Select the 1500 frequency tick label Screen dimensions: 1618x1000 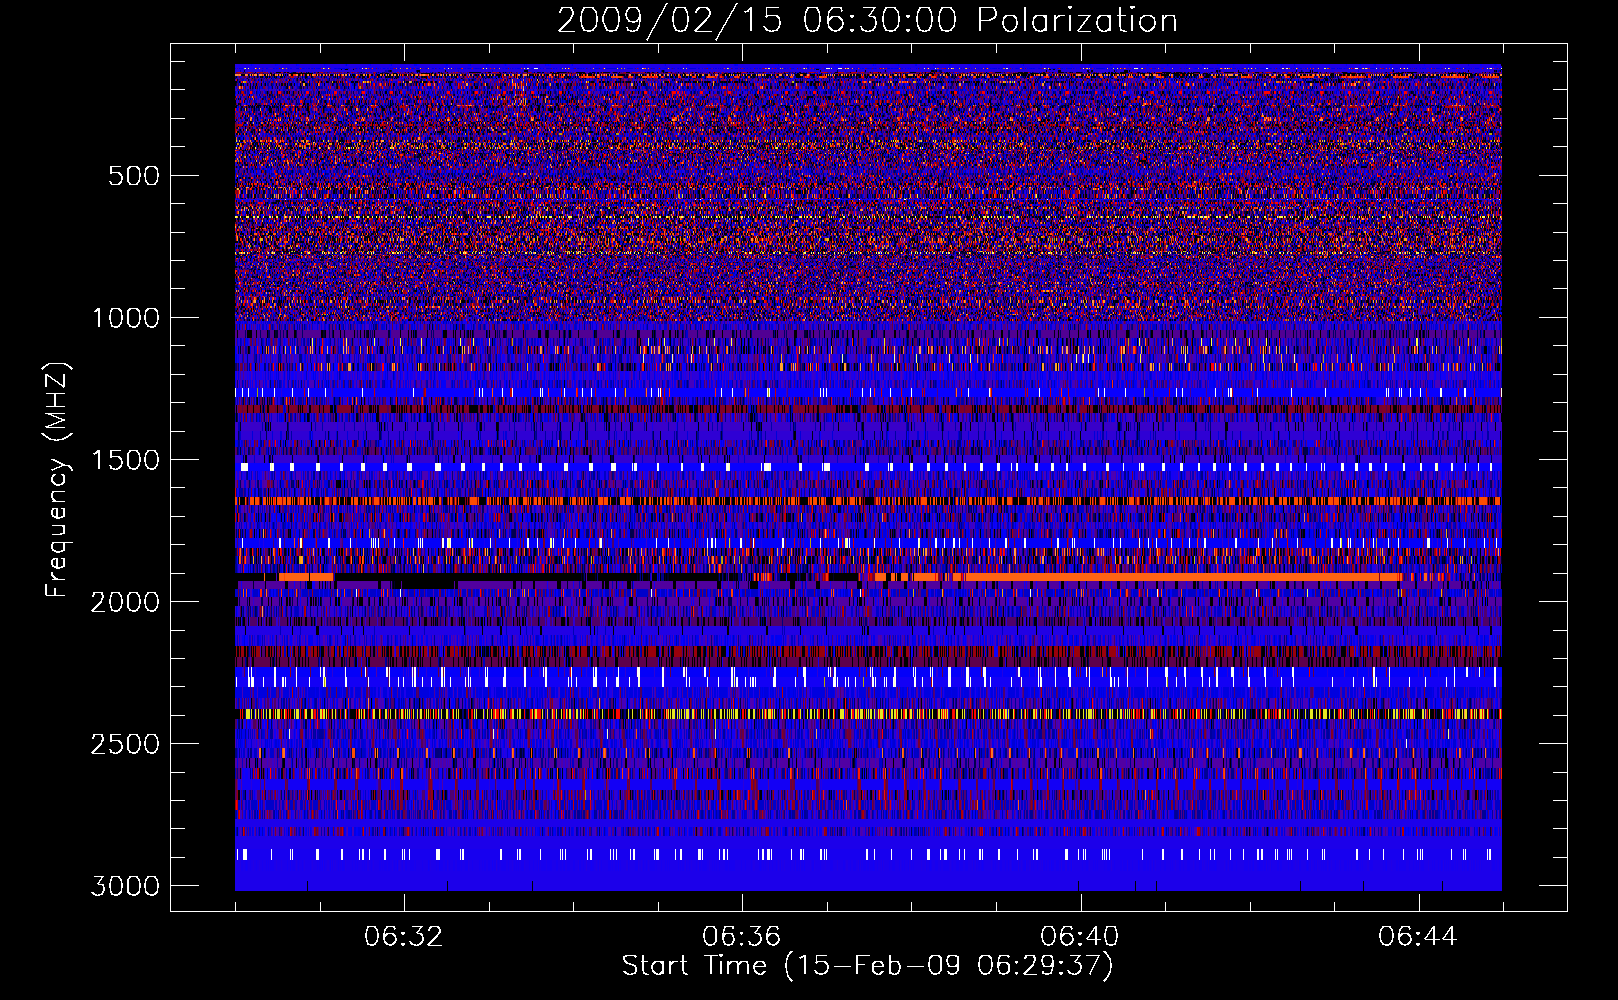pos(125,460)
